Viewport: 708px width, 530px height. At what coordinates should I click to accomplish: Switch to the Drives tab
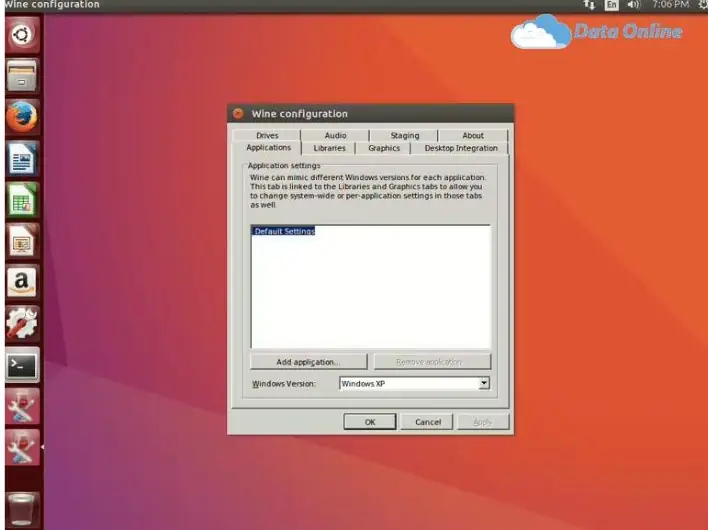coord(267,135)
